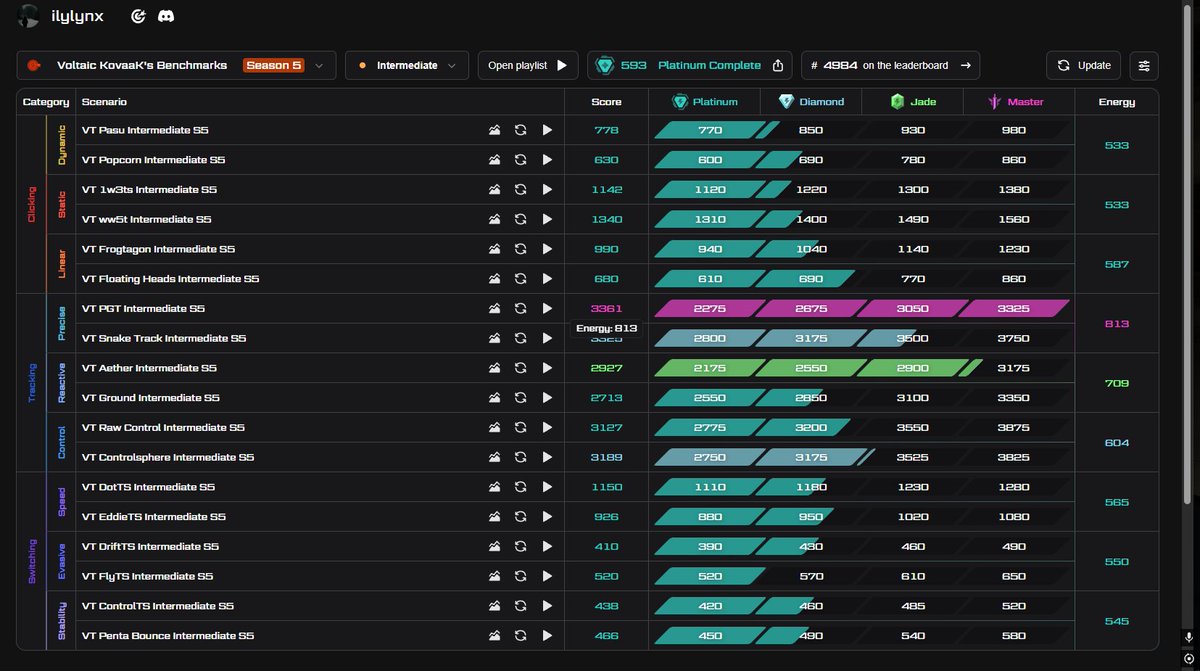The height and width of the screenshot is (671, 1200).
Task: Click the Jade column header
Action: pos(912,101)
